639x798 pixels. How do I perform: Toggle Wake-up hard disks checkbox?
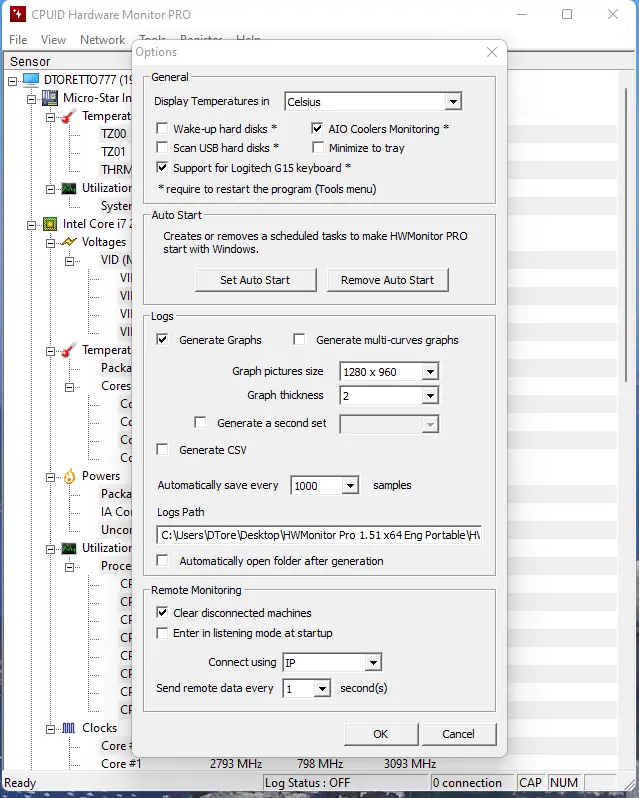(162, 128)
